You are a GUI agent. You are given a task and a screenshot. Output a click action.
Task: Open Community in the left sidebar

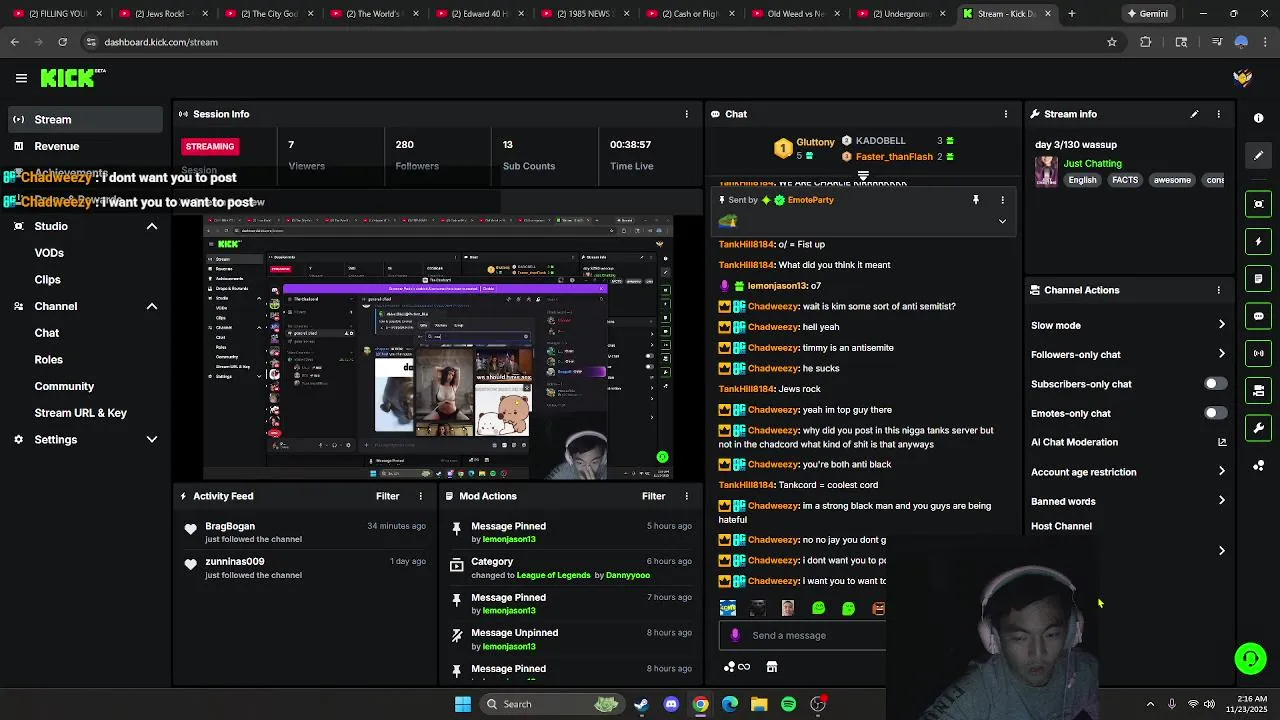(64, 386)
